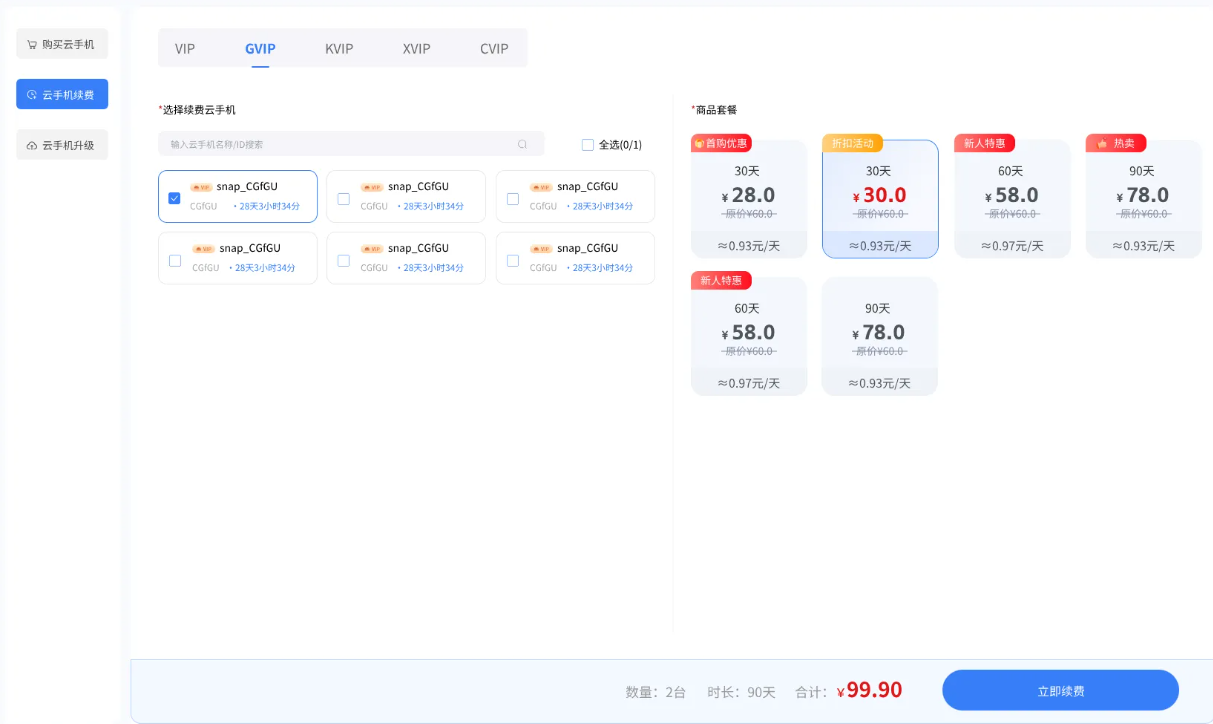The width and height of the screenshot is (1213, 724).
Task: Go to the XVIP tab
Action: (417, 48)
